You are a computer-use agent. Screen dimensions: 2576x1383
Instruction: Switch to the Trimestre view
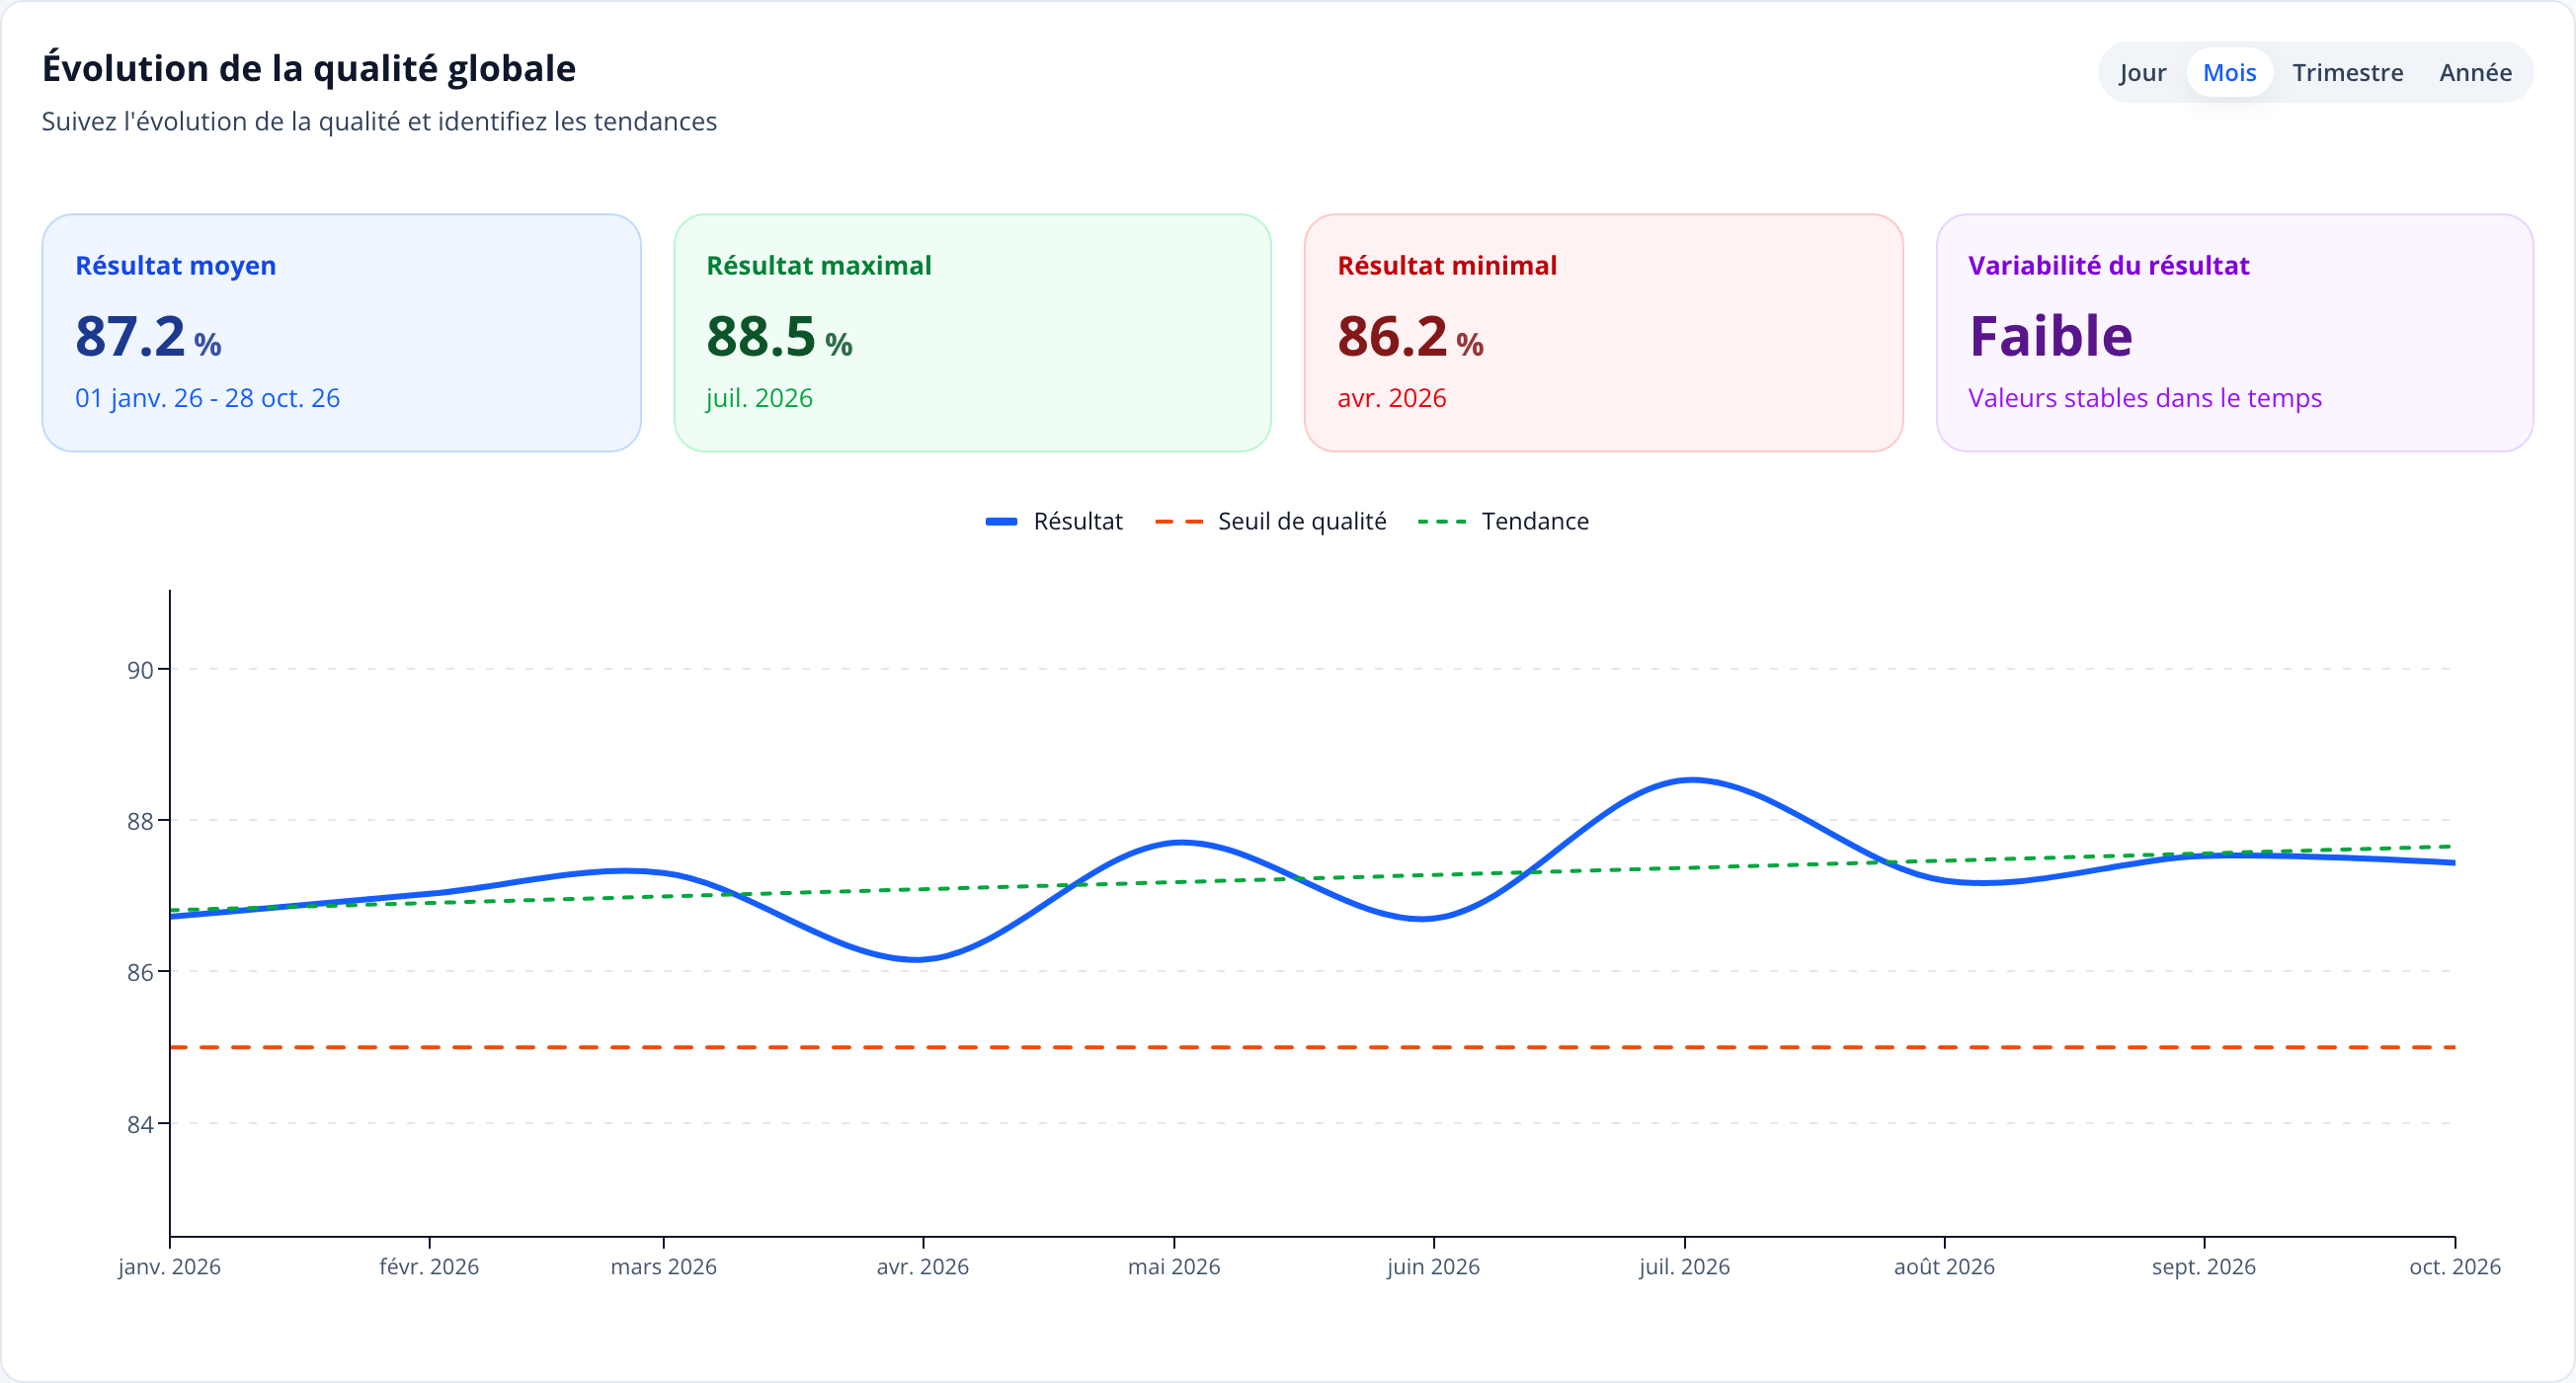tap(2347, 72)
